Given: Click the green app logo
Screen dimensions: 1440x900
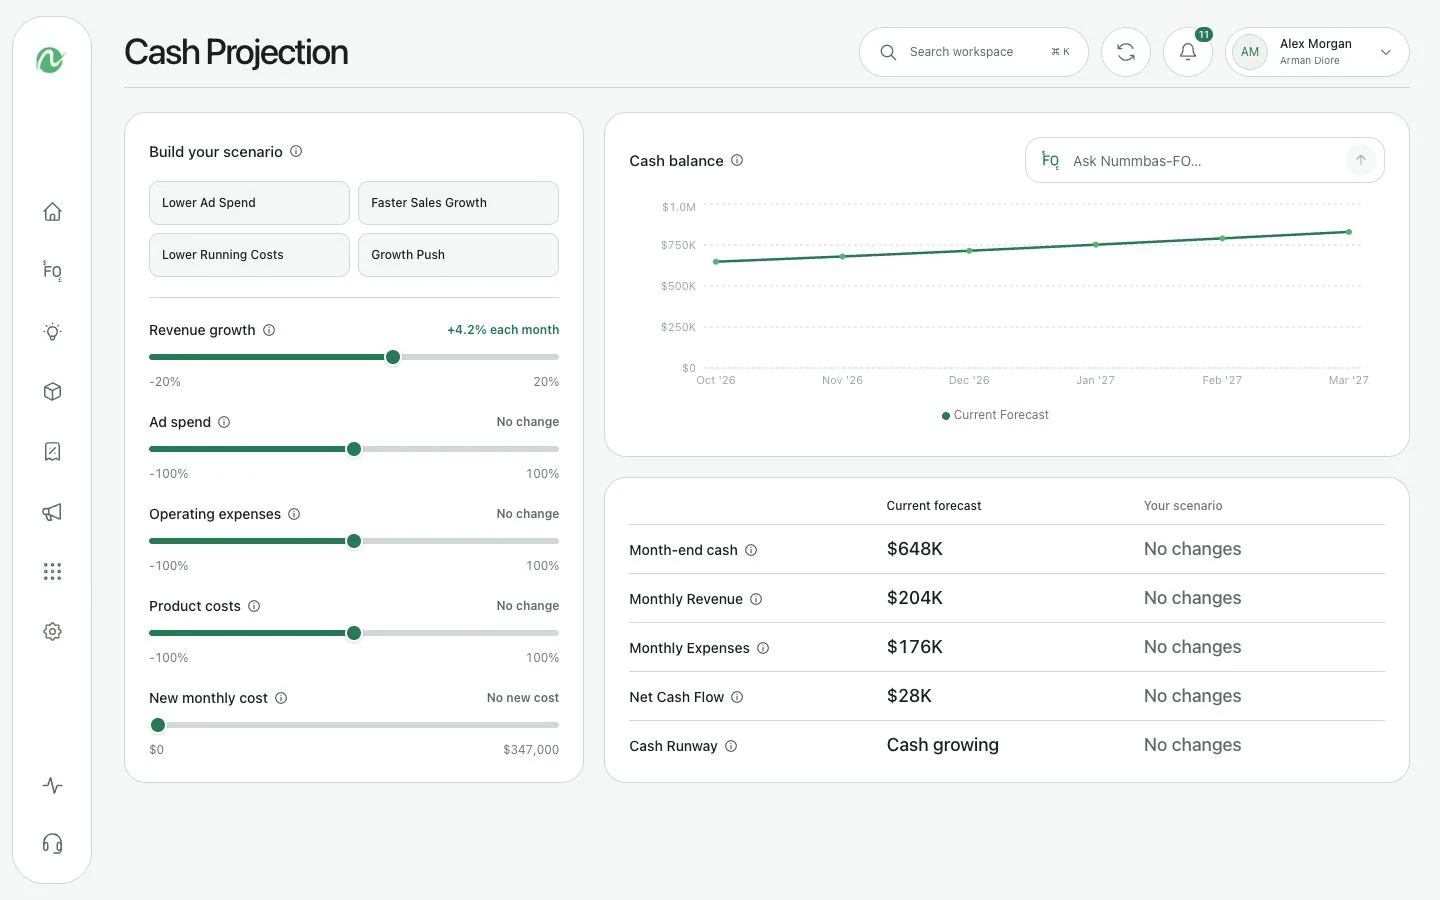Looking at the screenshot, I should [51, 60].
